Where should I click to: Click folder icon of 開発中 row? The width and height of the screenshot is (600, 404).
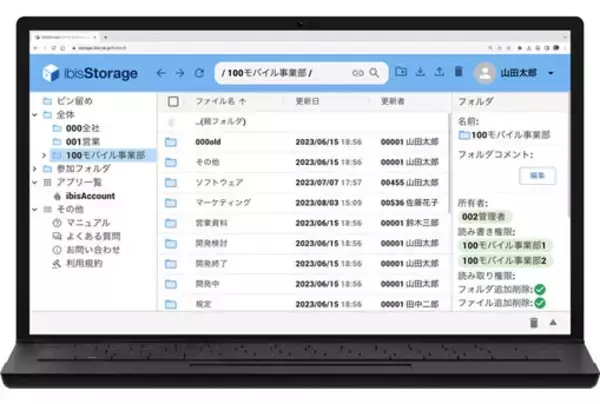coord(171,284)
